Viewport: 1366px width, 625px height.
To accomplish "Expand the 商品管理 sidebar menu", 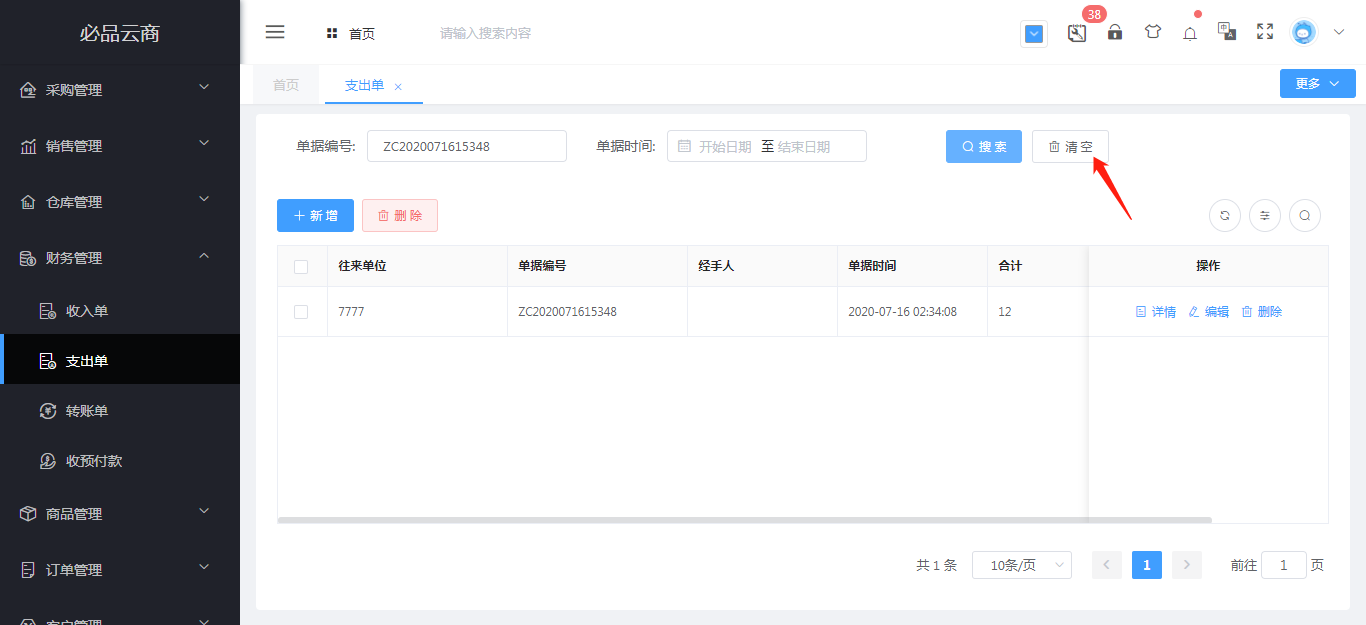I will pyautogui.click(x=120, y=514).
